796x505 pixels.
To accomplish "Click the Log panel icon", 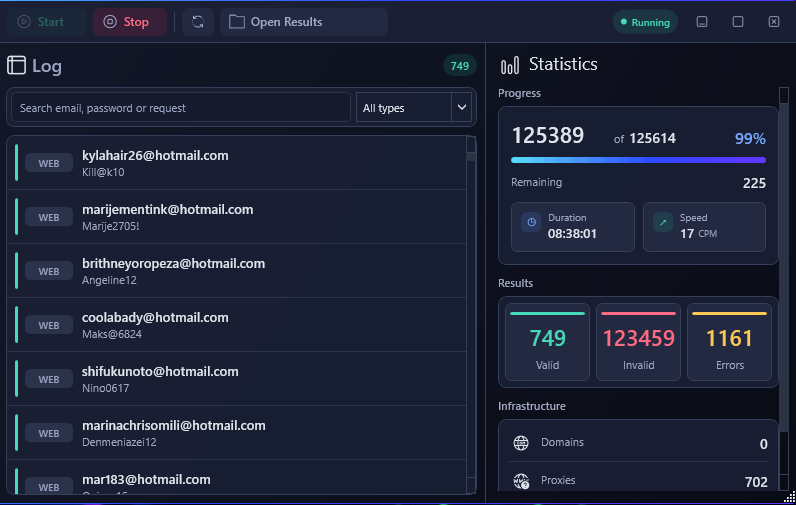I will point(16,65).
